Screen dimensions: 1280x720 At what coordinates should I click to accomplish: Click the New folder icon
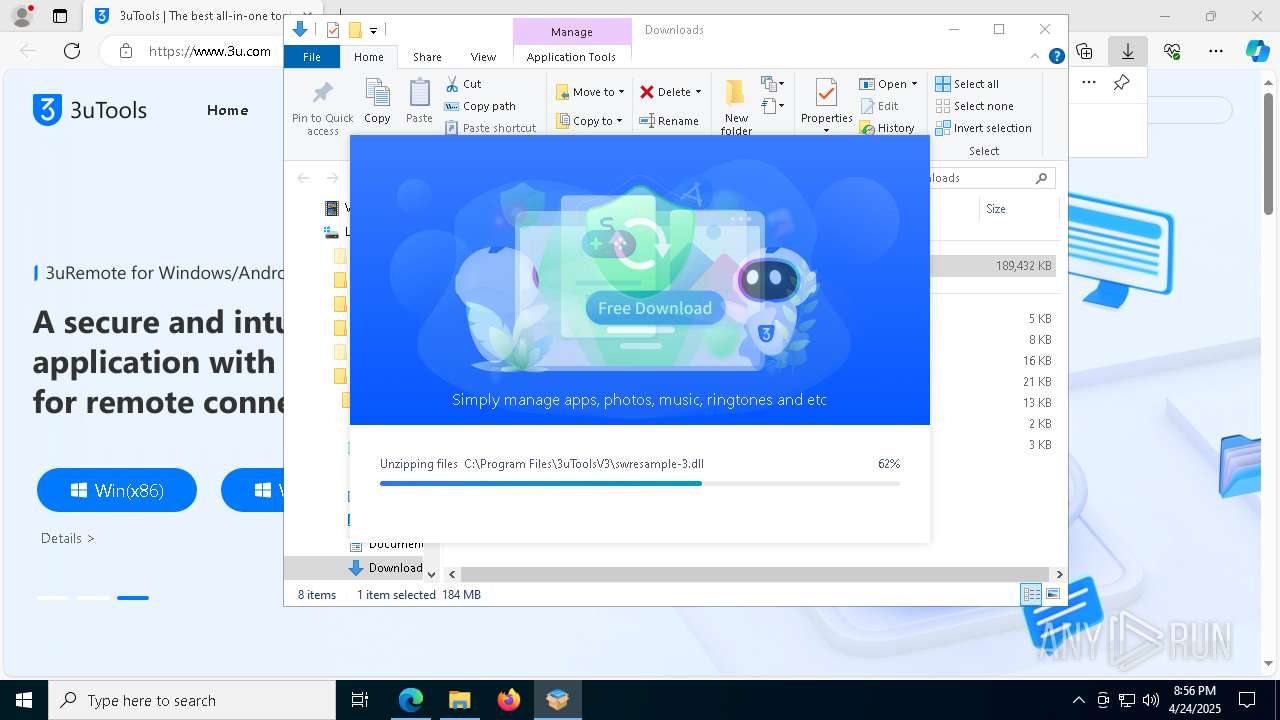tap(736, 93)
